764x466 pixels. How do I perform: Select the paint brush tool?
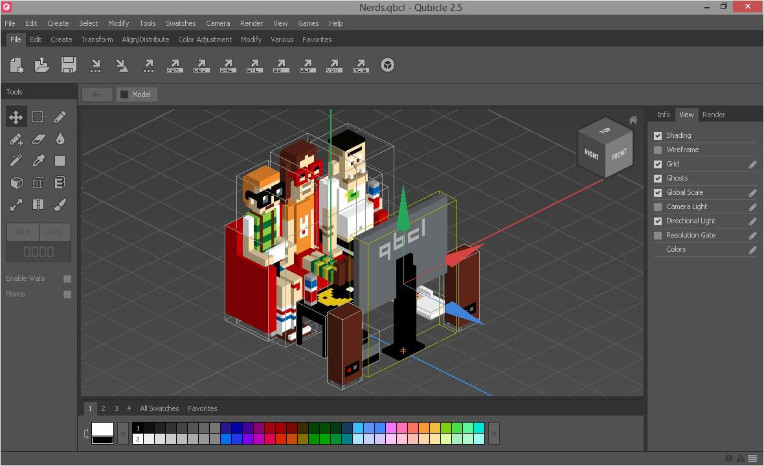click(x=60, y=205)
